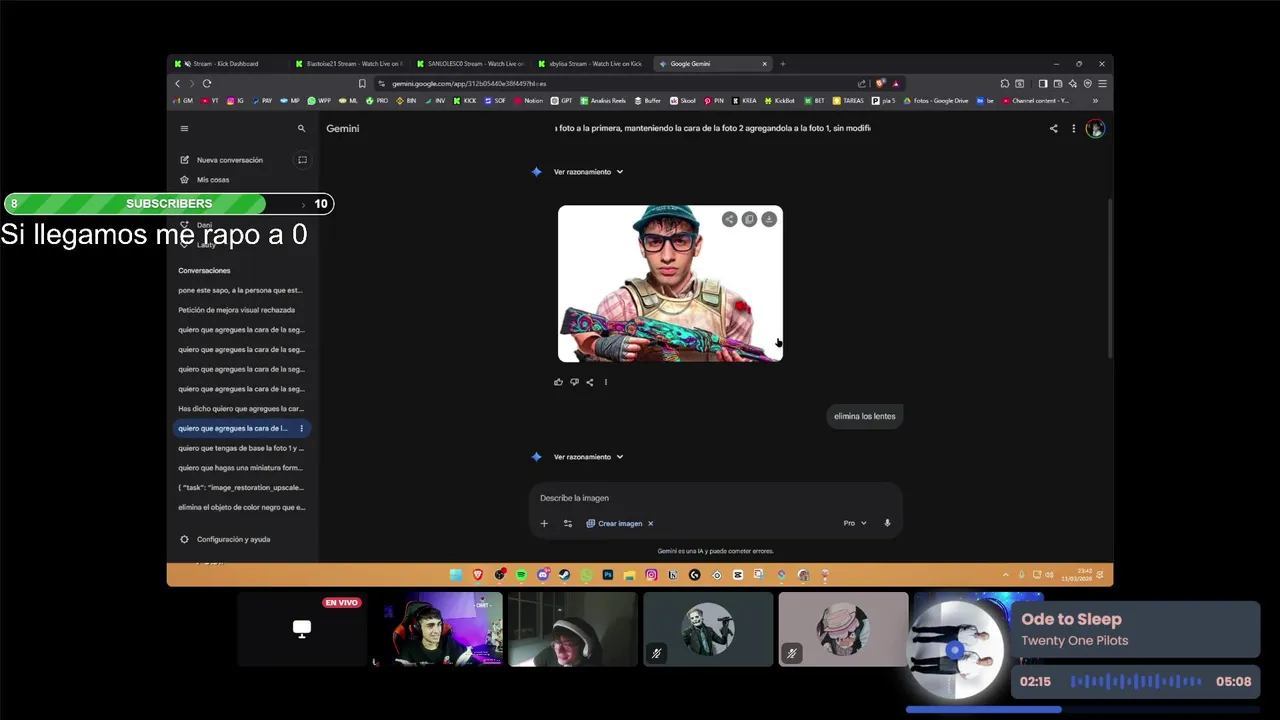Download the generated image with the download icon
This screenshot has height=720, width=1280.
coord(769,219)
